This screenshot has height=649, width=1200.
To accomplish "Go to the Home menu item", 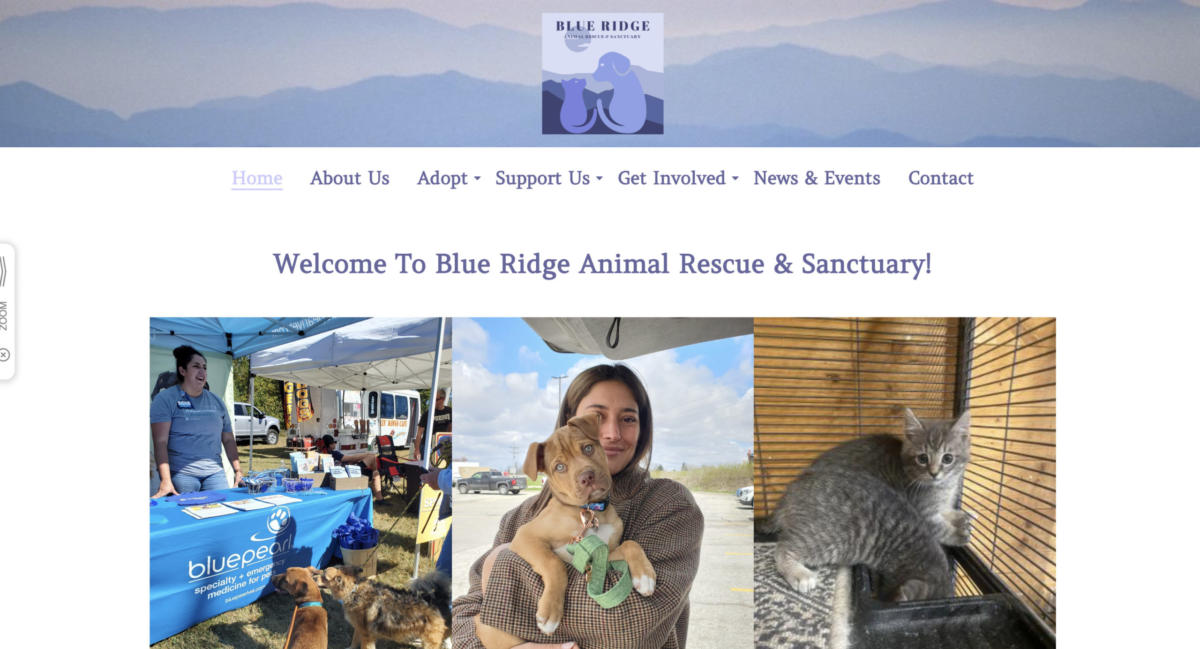I will click(x=257, y=178).
